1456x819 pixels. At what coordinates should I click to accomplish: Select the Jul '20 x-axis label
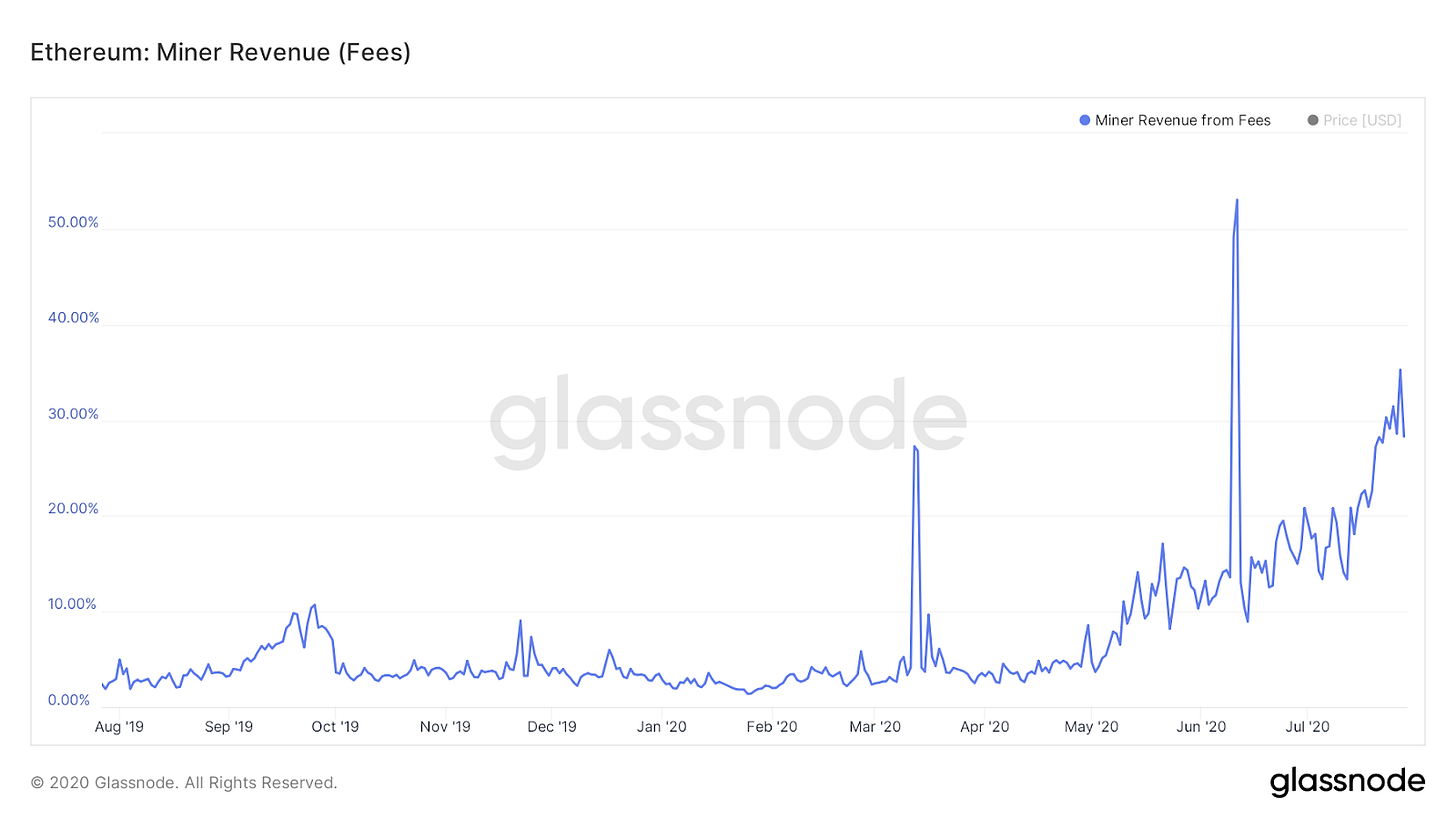pyautogui.click(x=1307, y=727)
